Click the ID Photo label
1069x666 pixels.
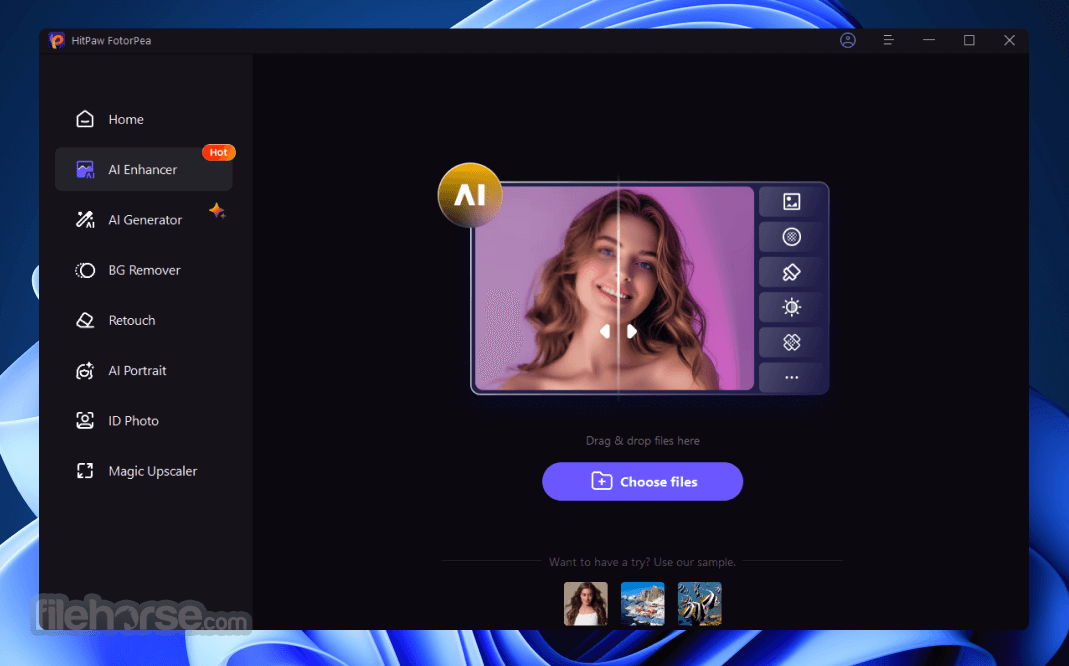coord(134,421)
